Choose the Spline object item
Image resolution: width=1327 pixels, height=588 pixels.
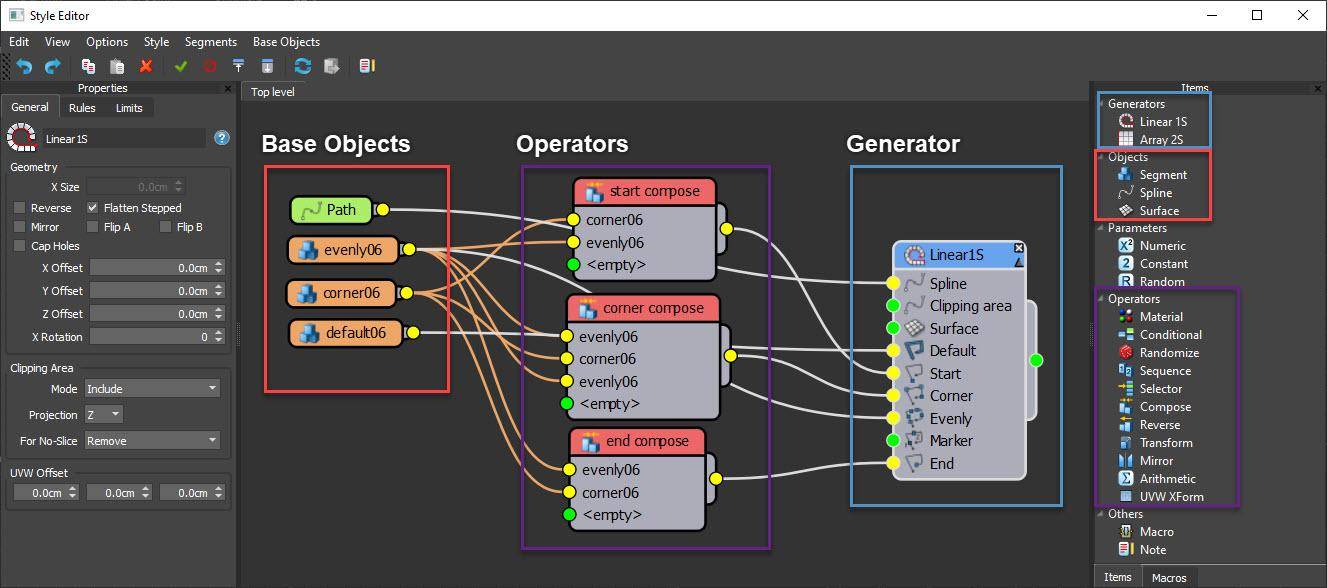tap(1158, 192)
